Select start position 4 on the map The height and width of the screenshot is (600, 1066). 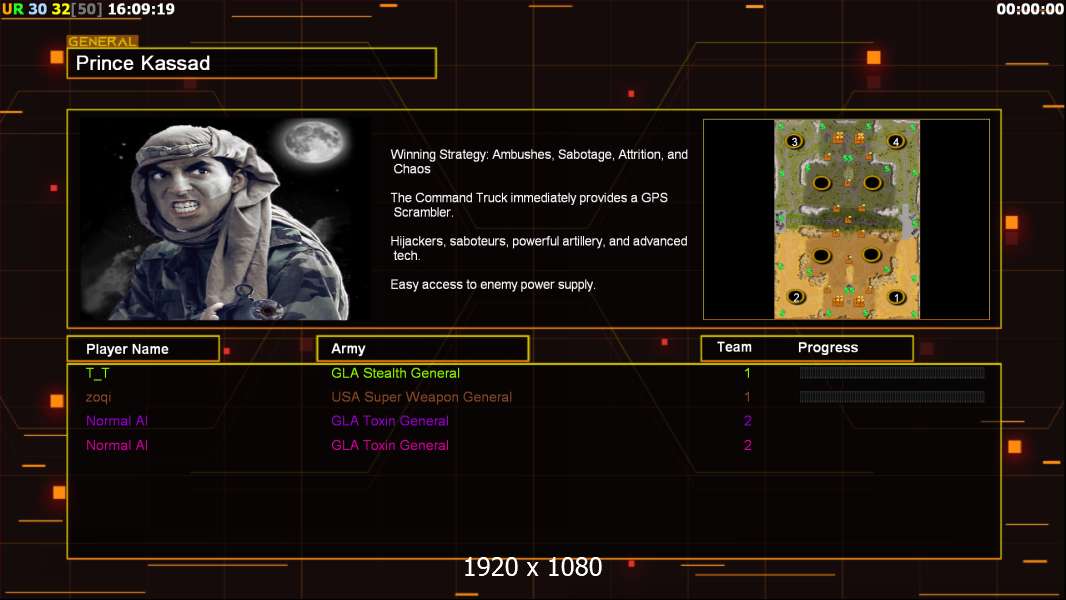896,141
